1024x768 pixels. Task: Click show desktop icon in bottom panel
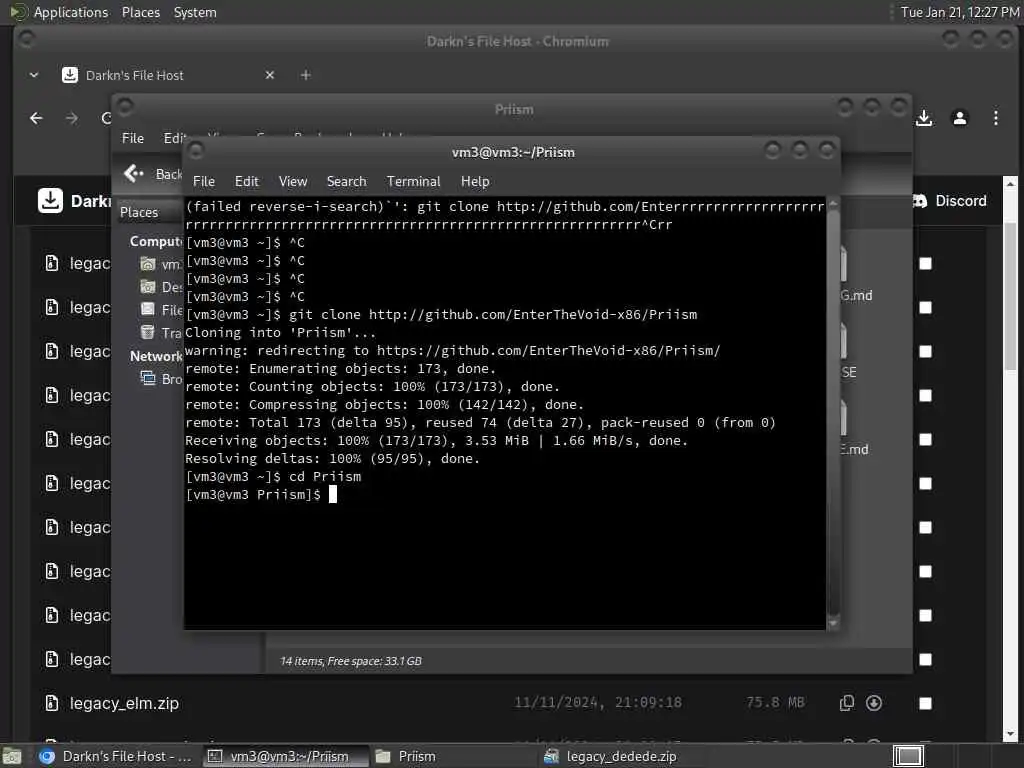12,756
